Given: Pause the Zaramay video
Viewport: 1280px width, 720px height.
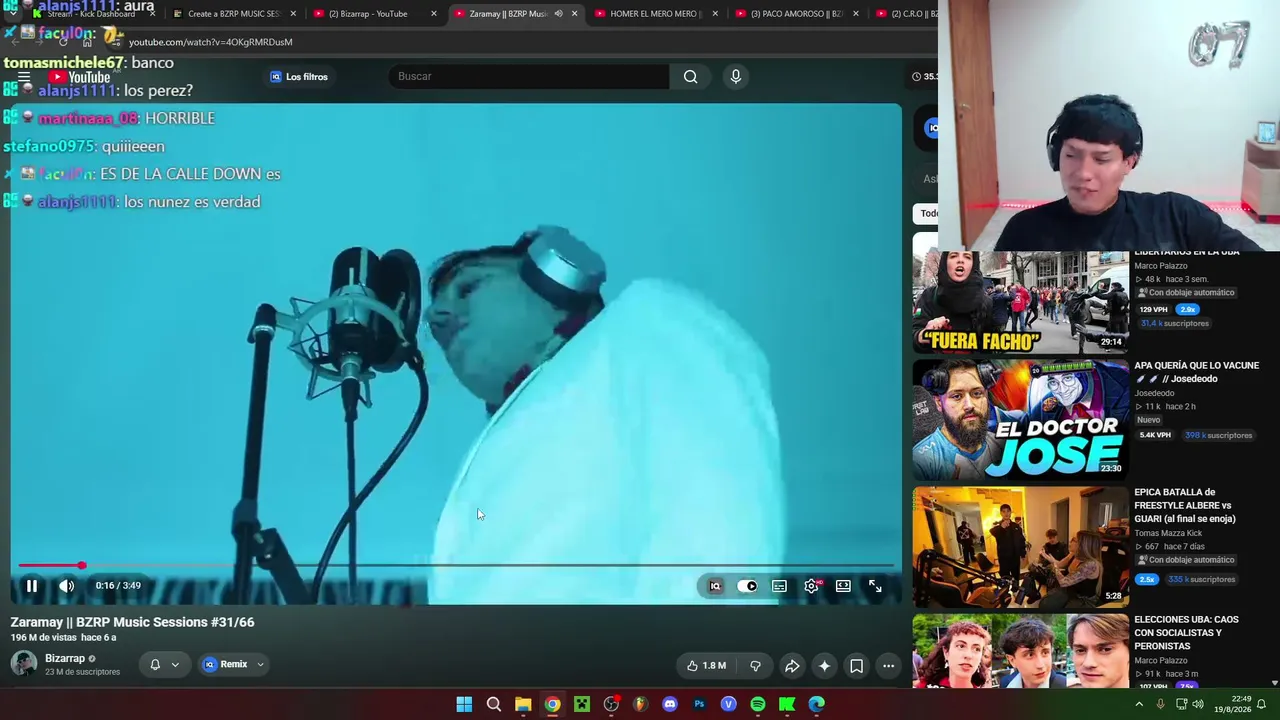Looking at the screenshot, I should 31,586.
